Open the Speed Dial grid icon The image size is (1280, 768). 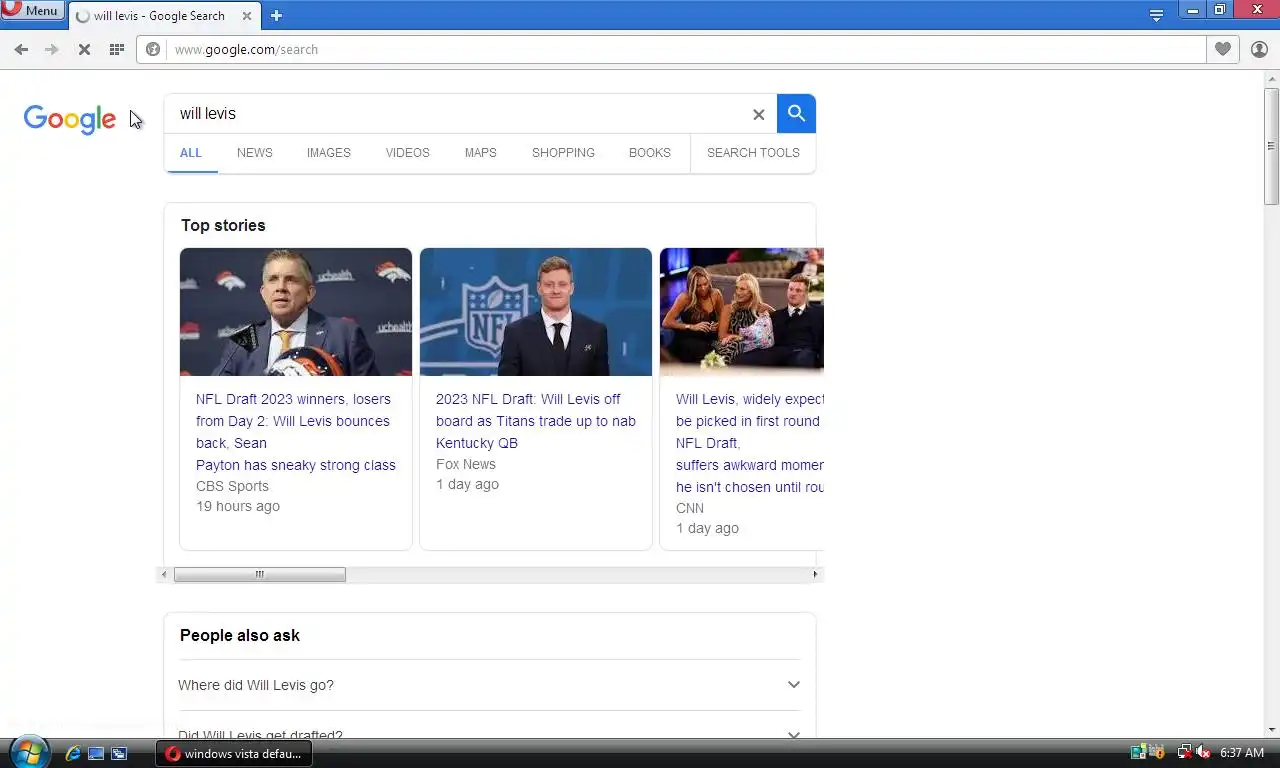(x=117, y=49)
